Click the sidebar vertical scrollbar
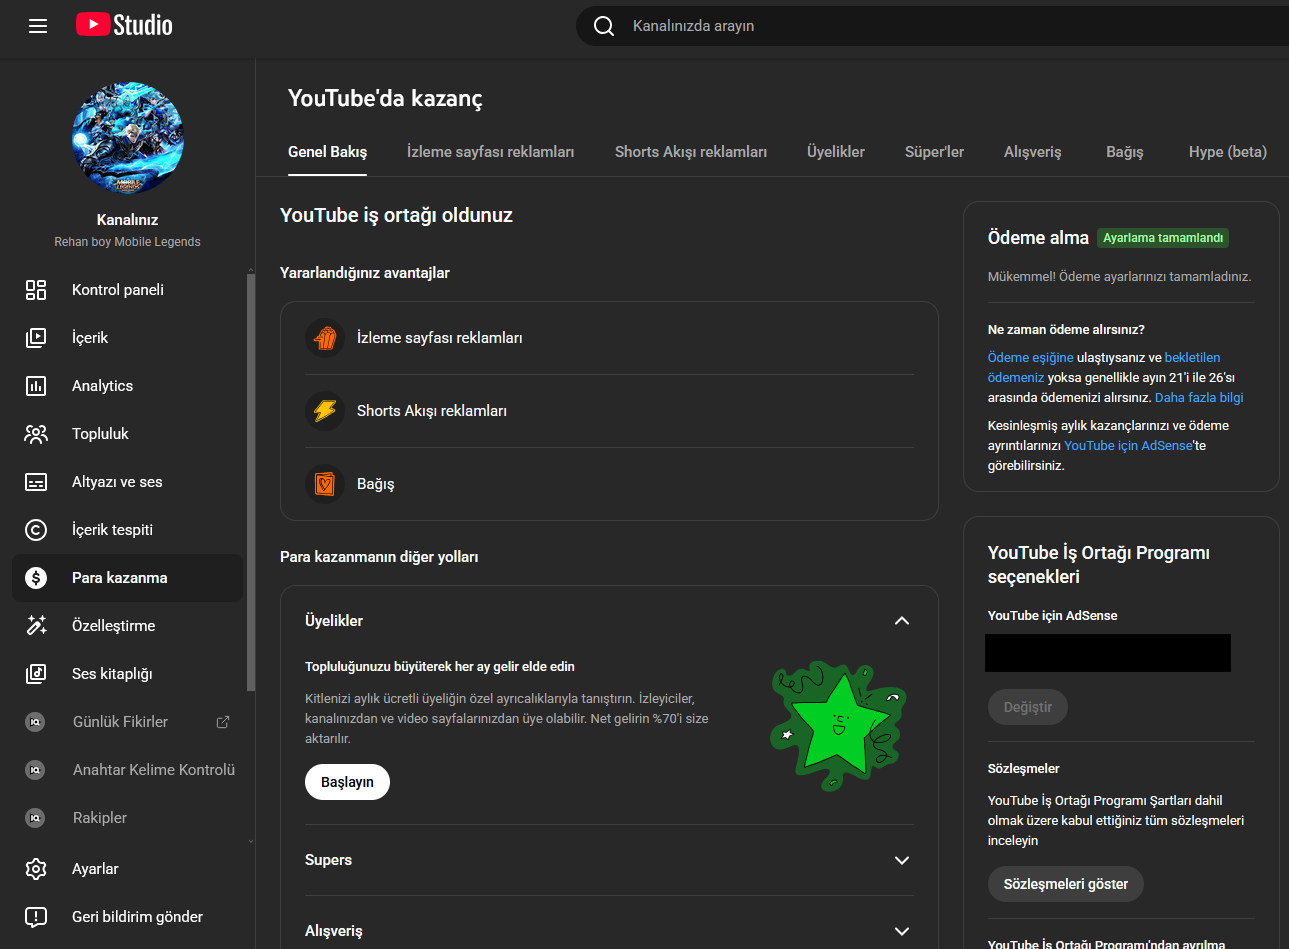This screenshot has height=949, width=1289. [251, 481]
